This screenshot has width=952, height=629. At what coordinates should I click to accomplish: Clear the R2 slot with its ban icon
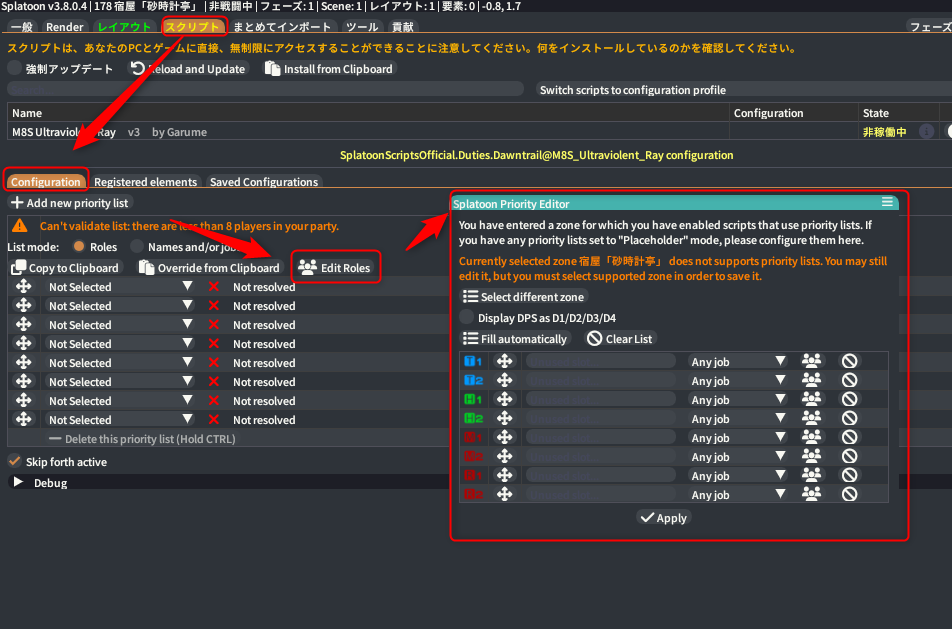[x=849, y=494]
